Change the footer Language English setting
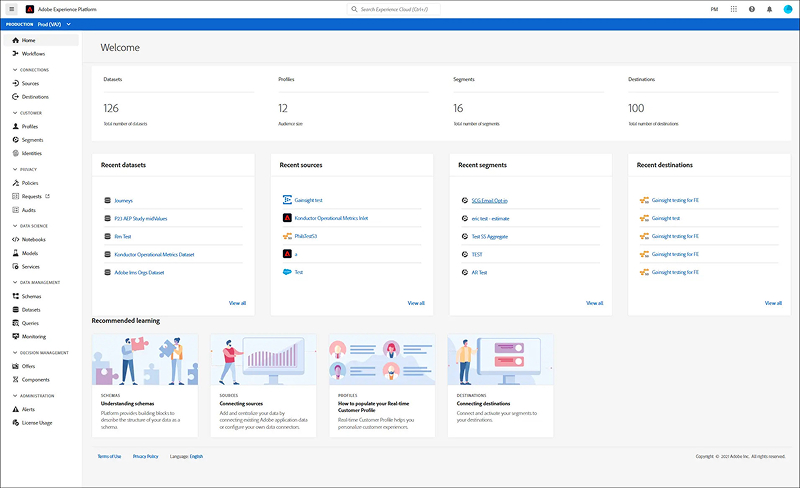The width and height of the screenshot is (800, 488). 196,456
